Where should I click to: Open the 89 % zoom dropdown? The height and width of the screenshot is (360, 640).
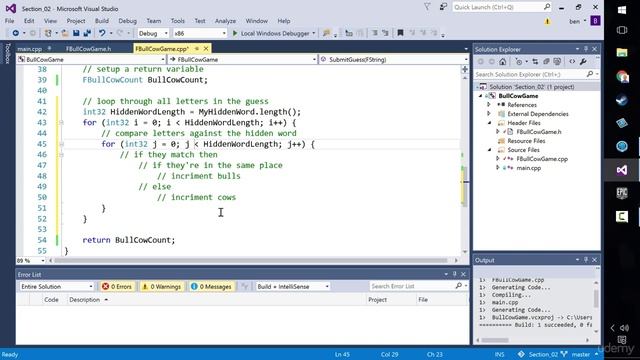(x=31, y=260)
